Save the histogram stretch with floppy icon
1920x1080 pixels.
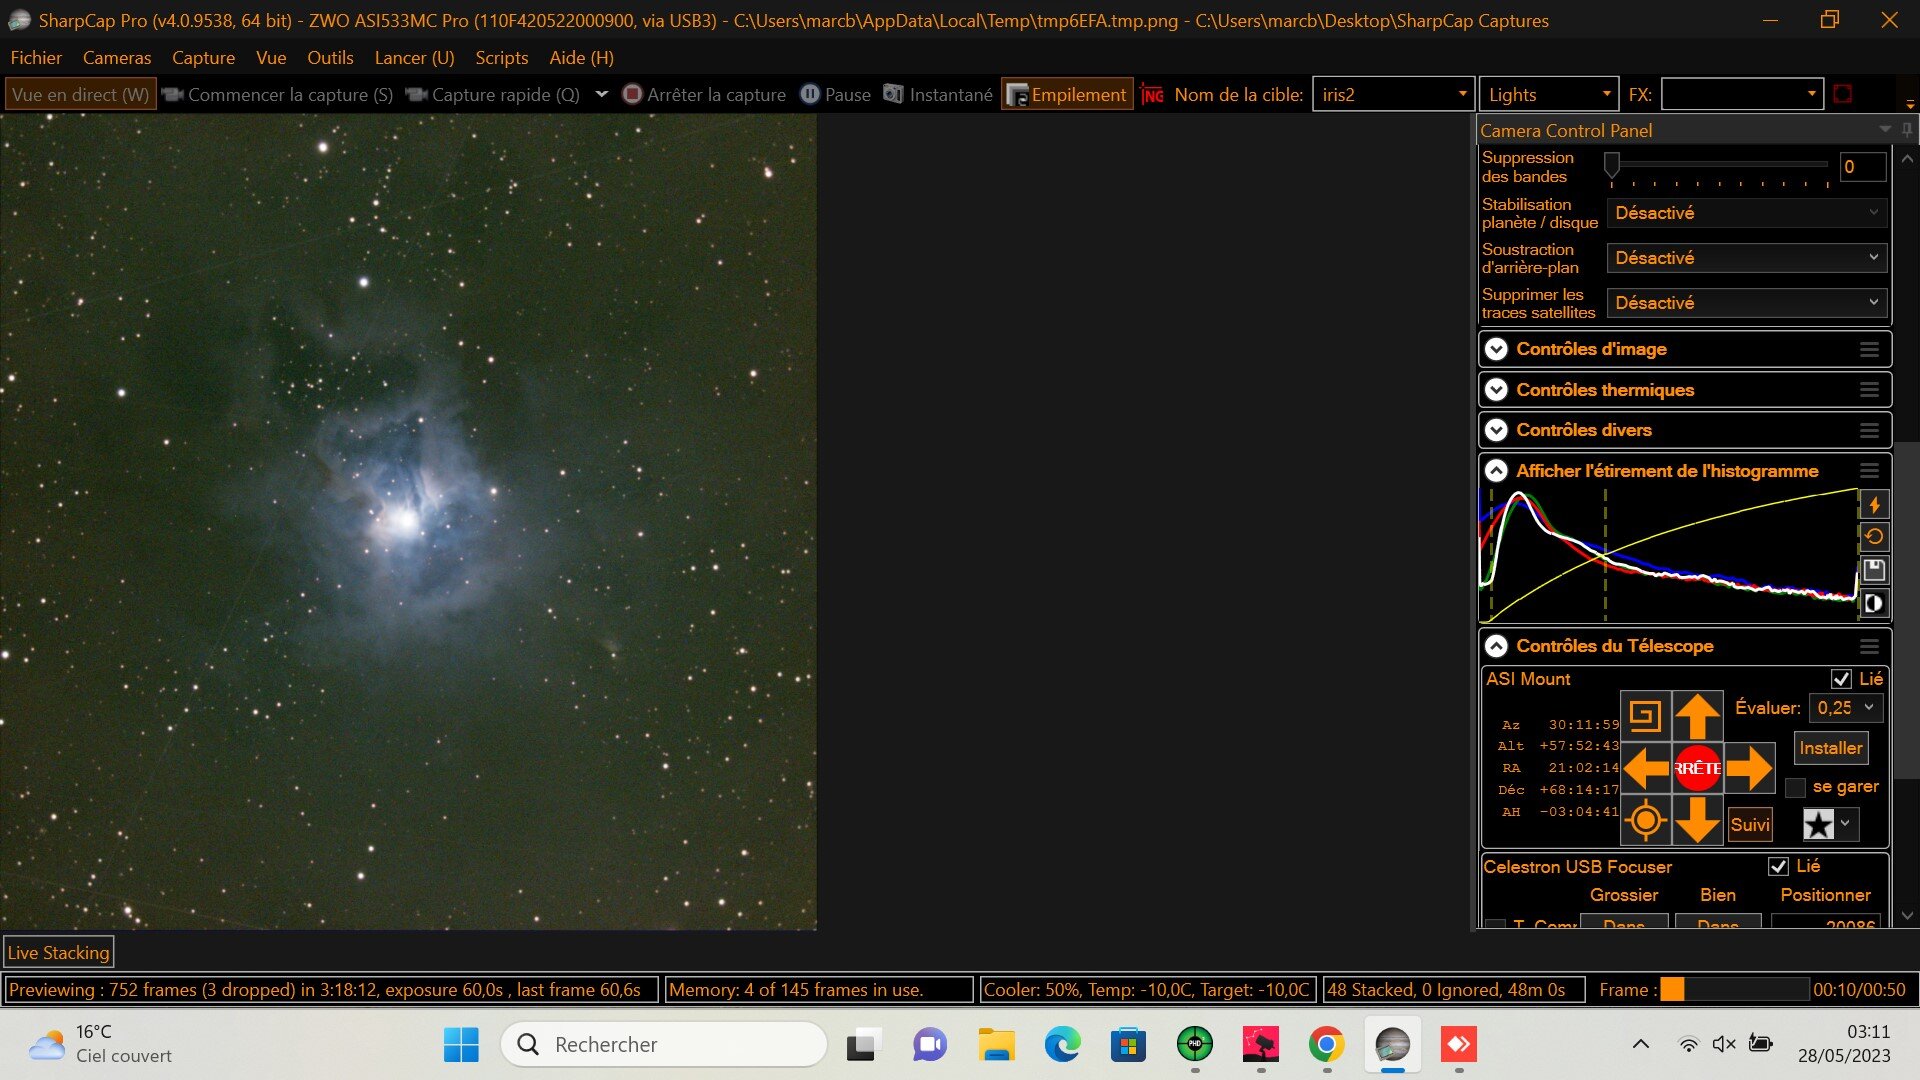coord(1874,570)
